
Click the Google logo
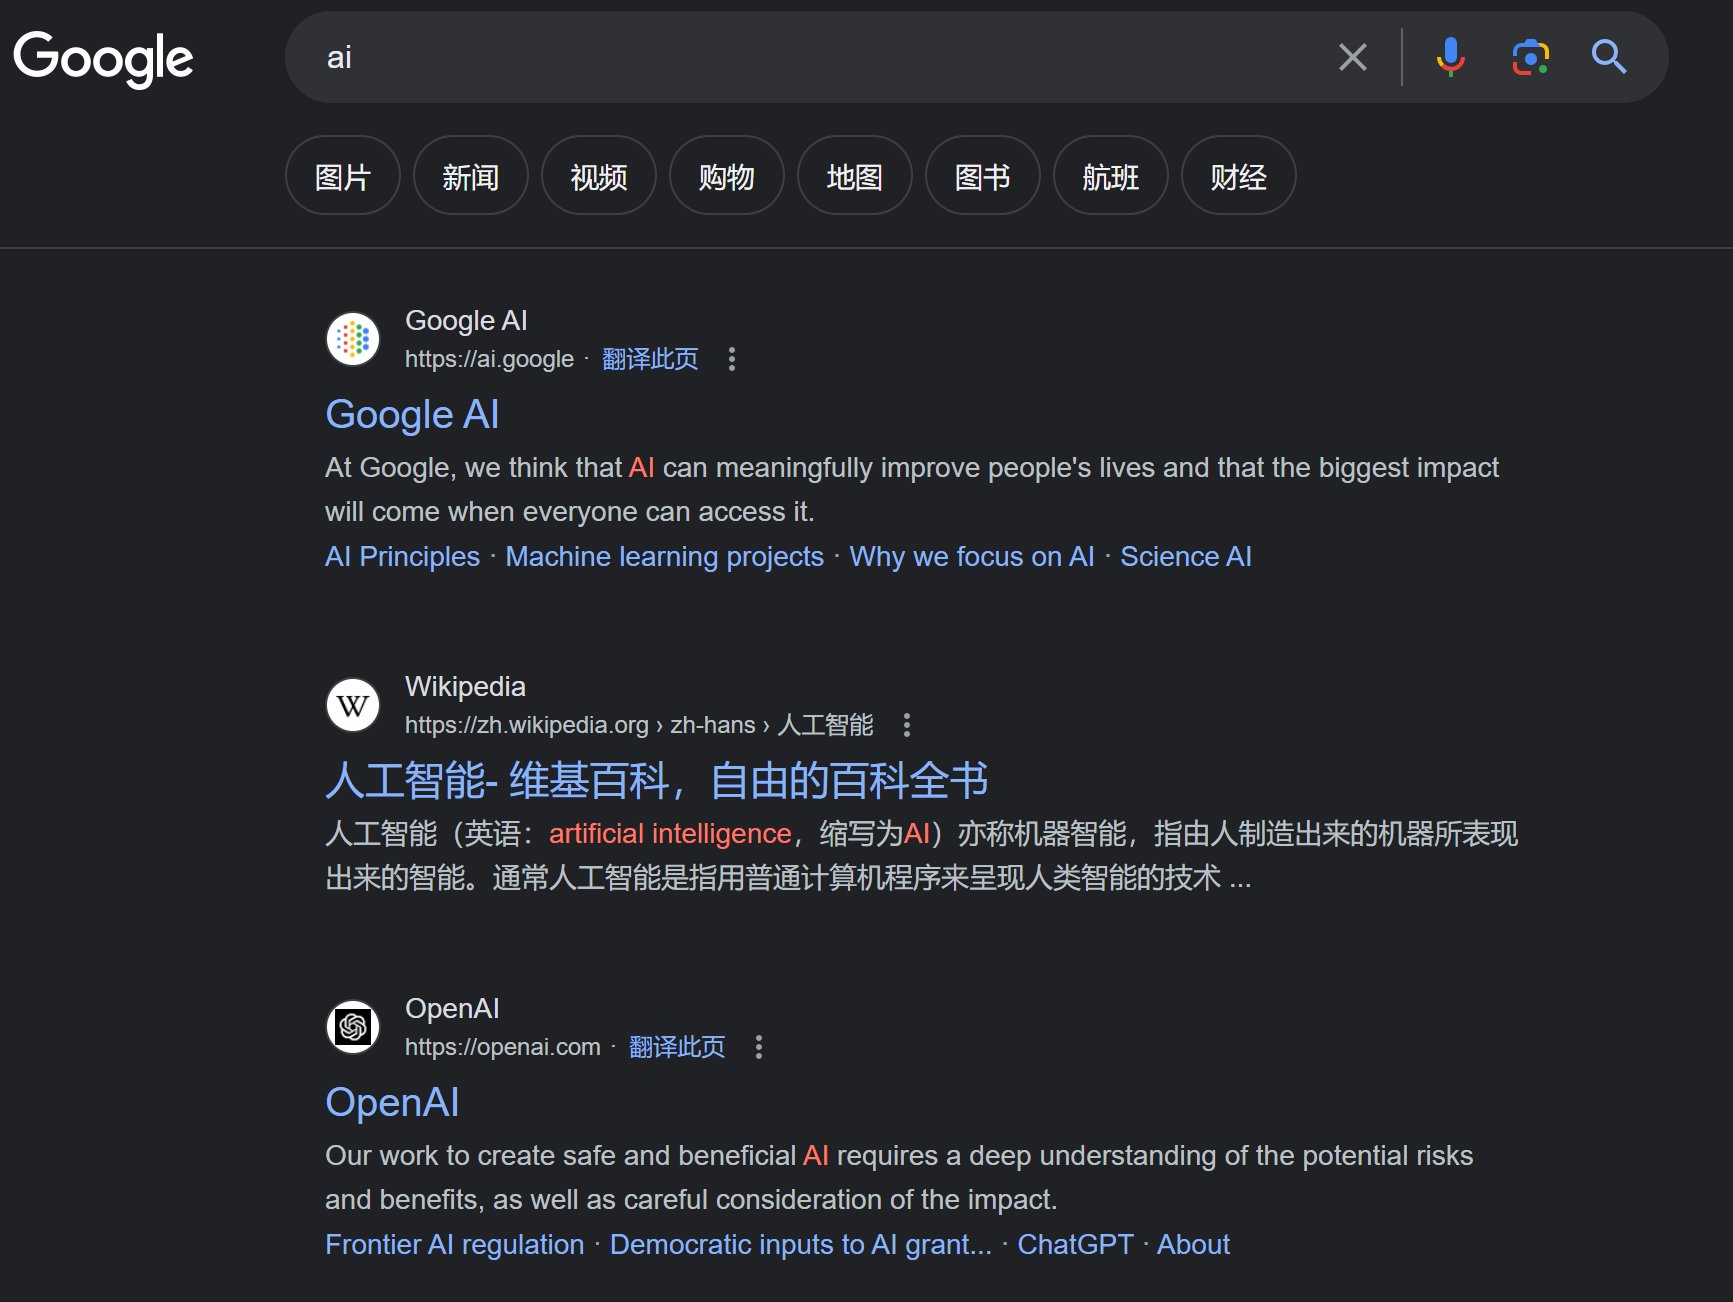pos(103,58)
